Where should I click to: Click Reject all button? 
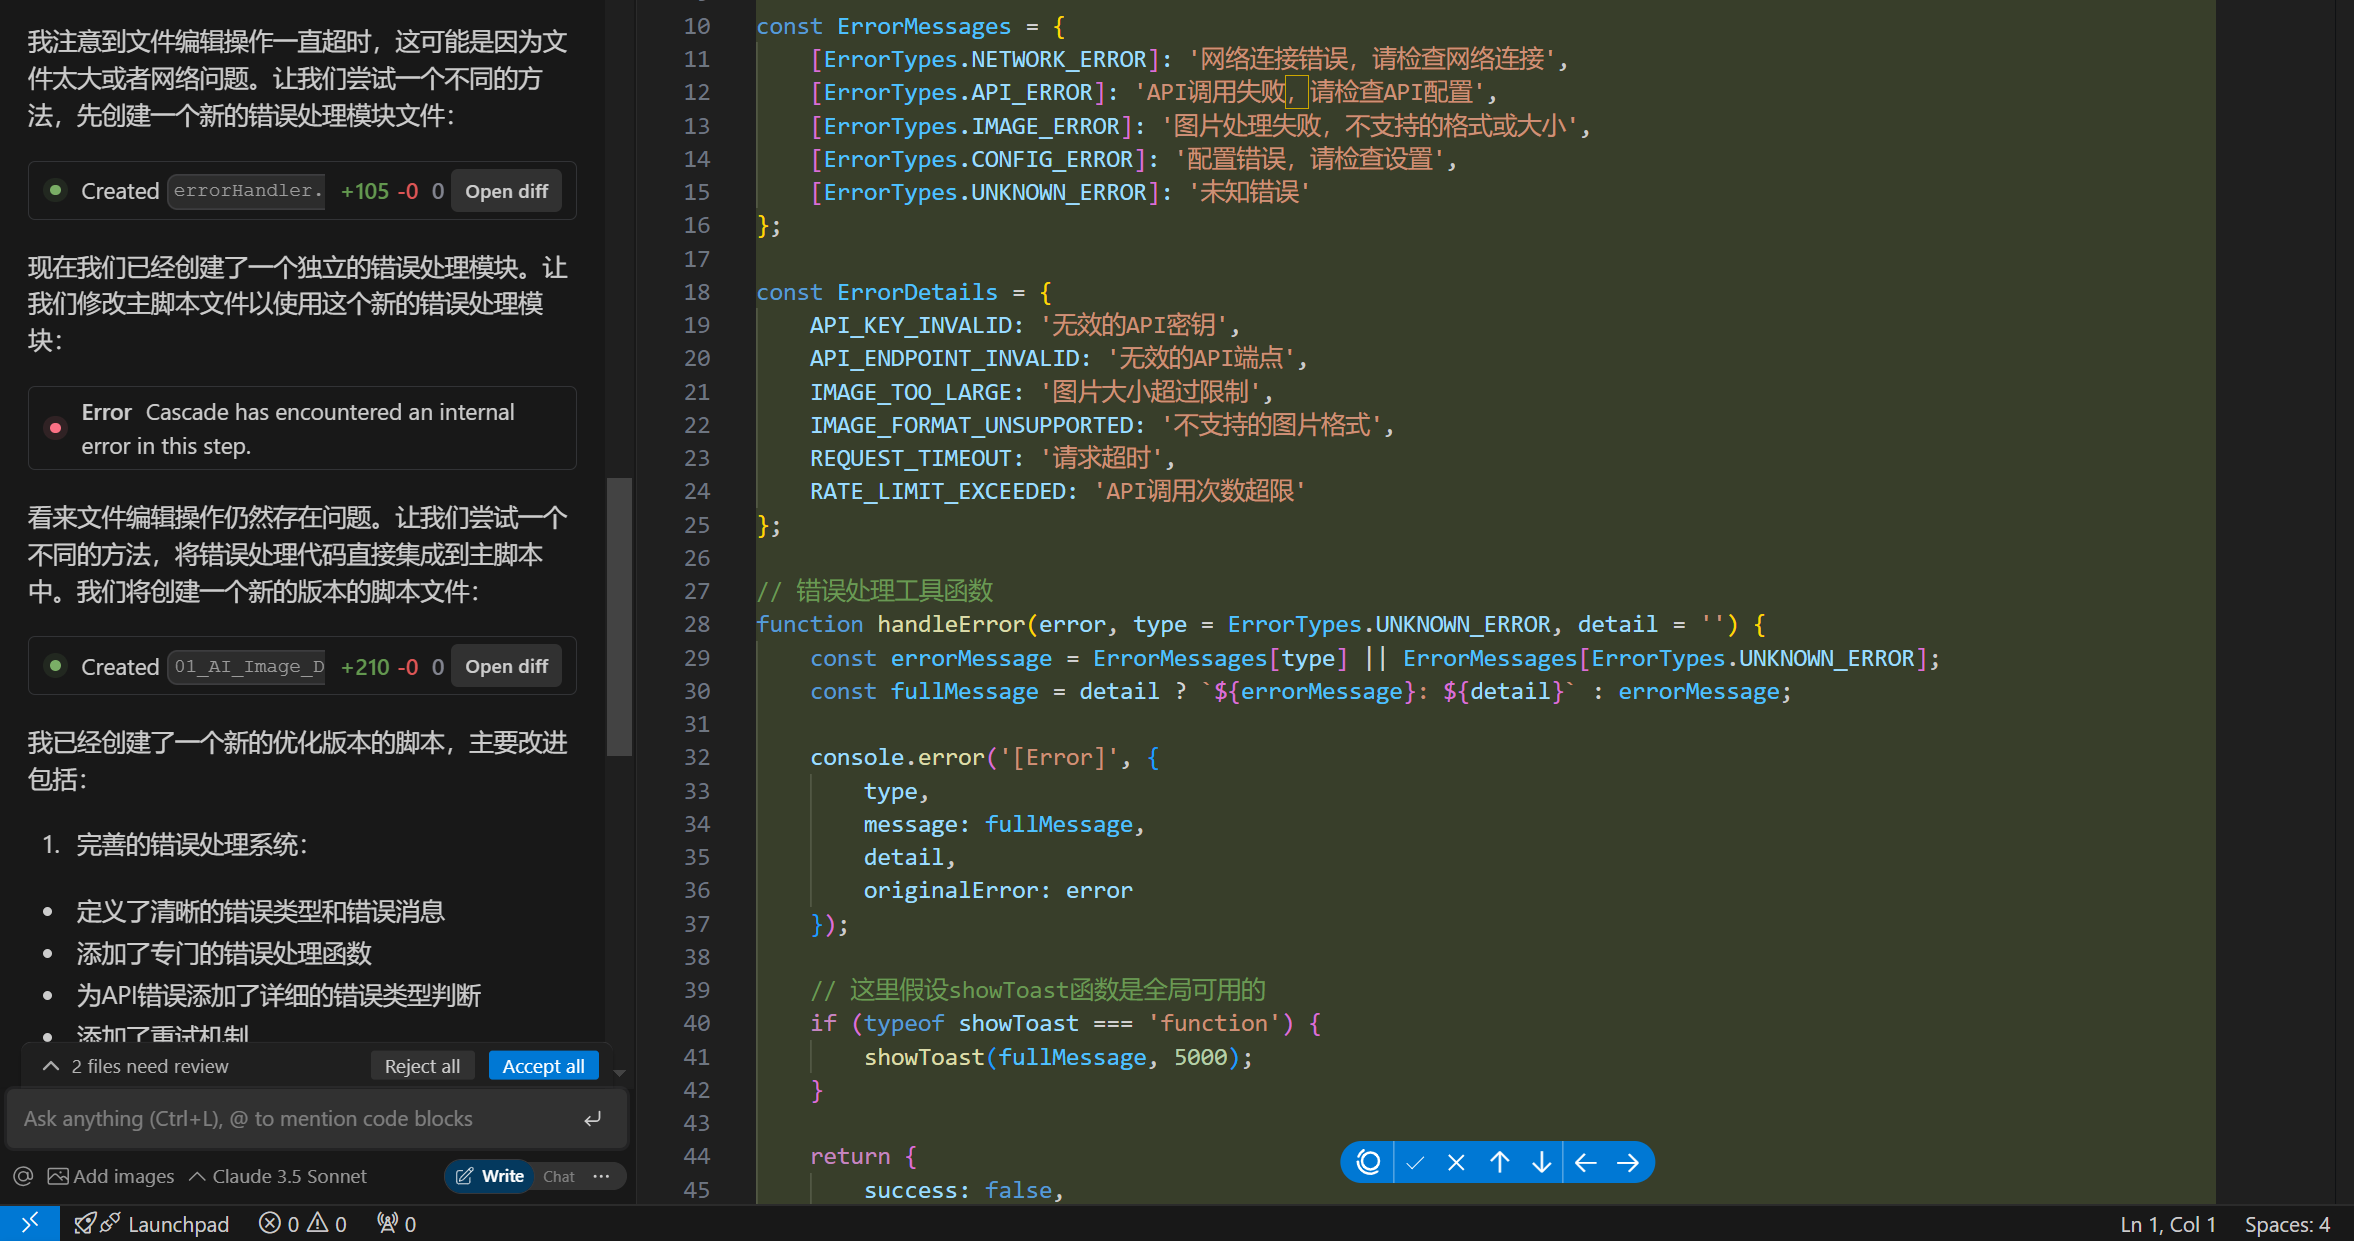coord(422,1066)
